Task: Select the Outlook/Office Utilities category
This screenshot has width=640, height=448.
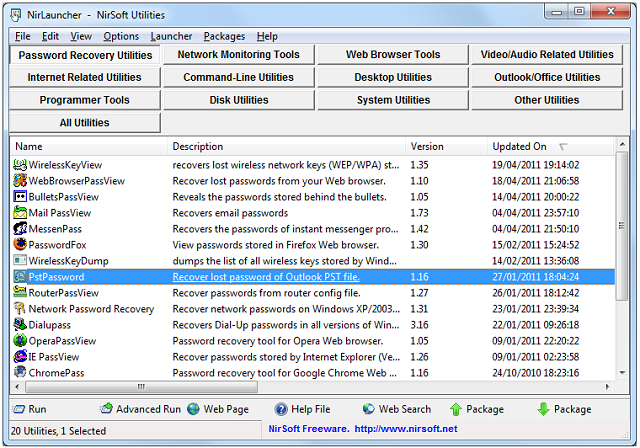Action: pos(547,78)
